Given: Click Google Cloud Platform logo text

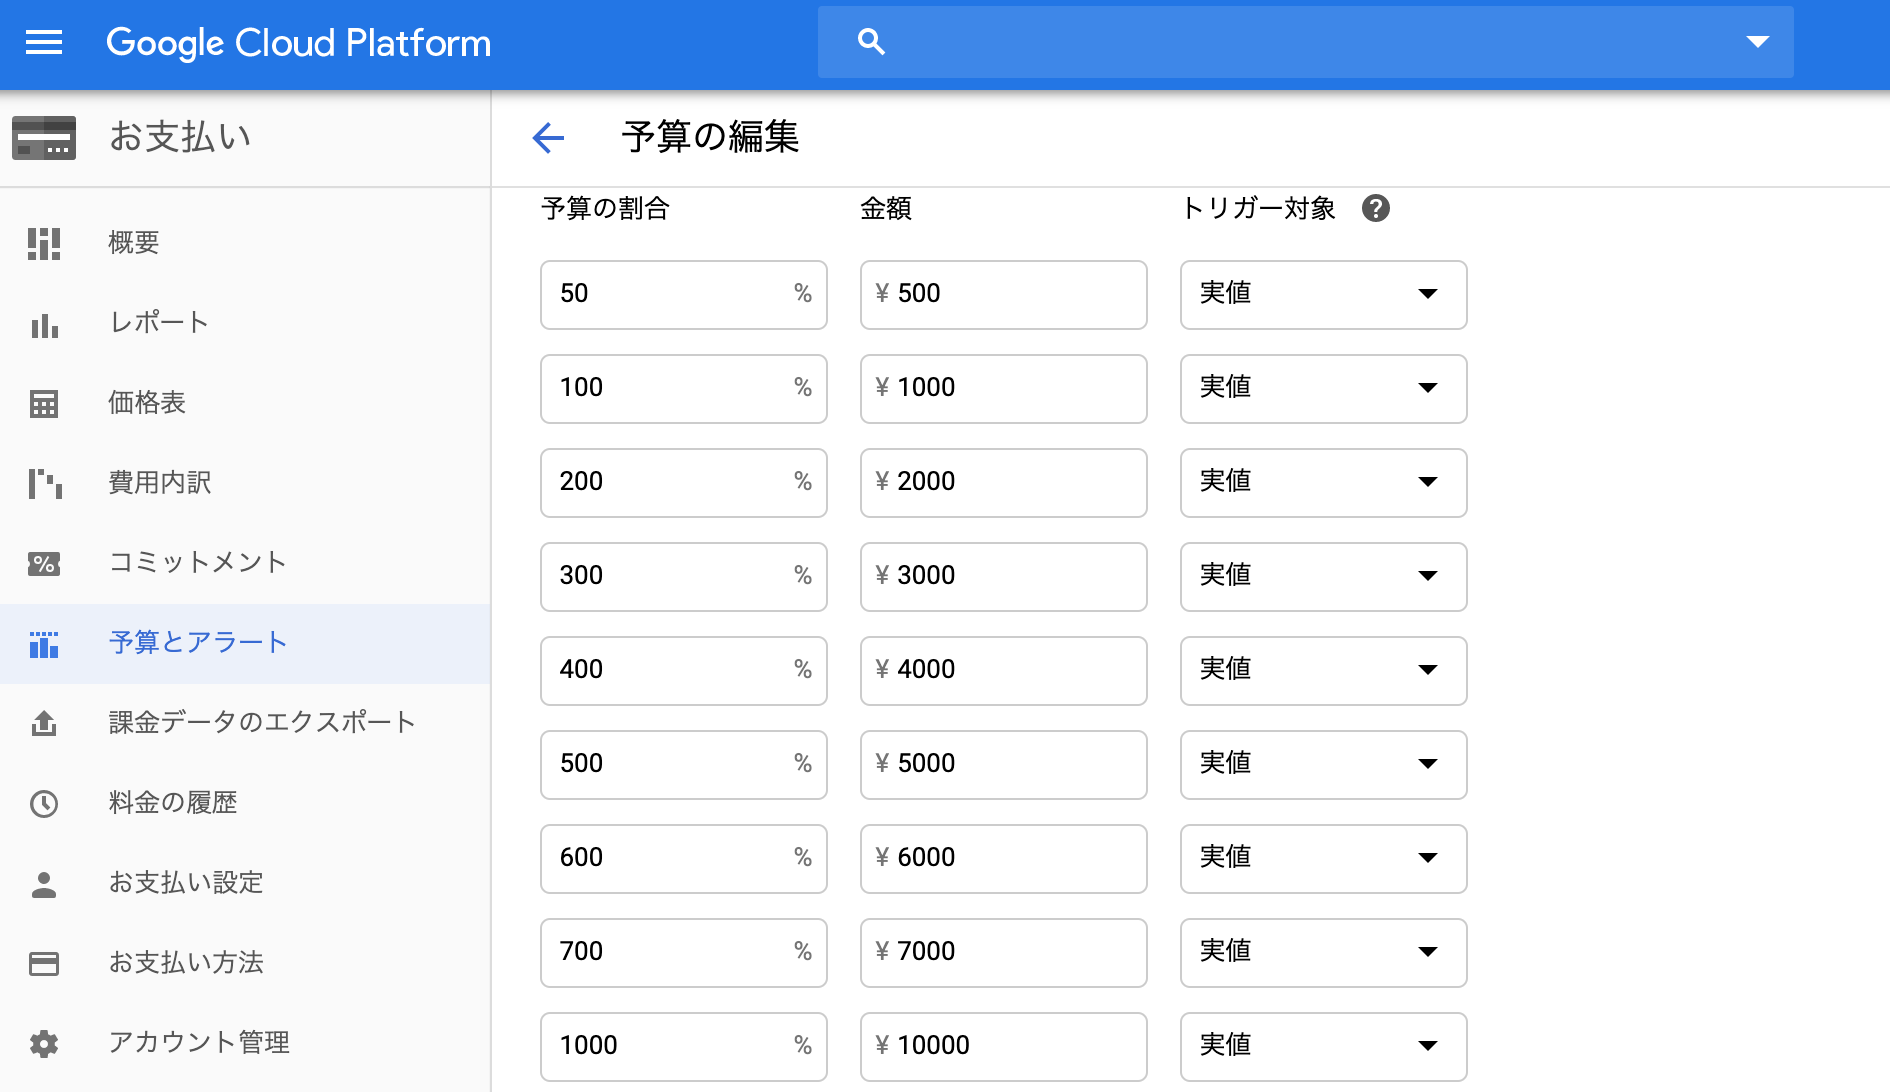Looking at the screenshot, I should click(298, 43).
